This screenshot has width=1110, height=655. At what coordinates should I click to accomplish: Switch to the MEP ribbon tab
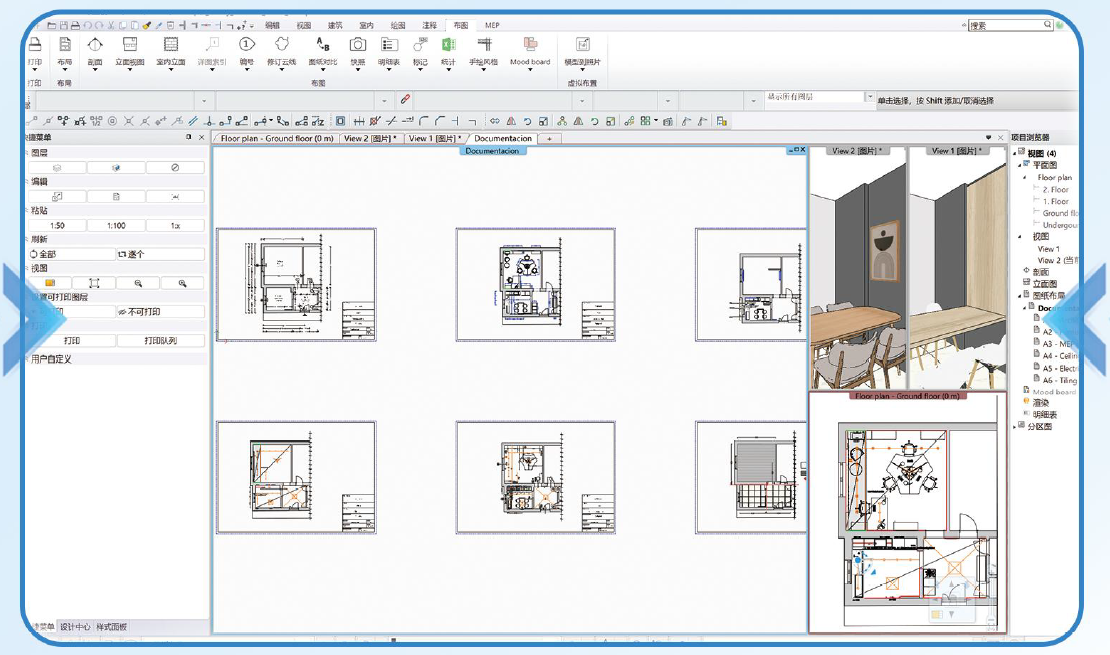490,25
